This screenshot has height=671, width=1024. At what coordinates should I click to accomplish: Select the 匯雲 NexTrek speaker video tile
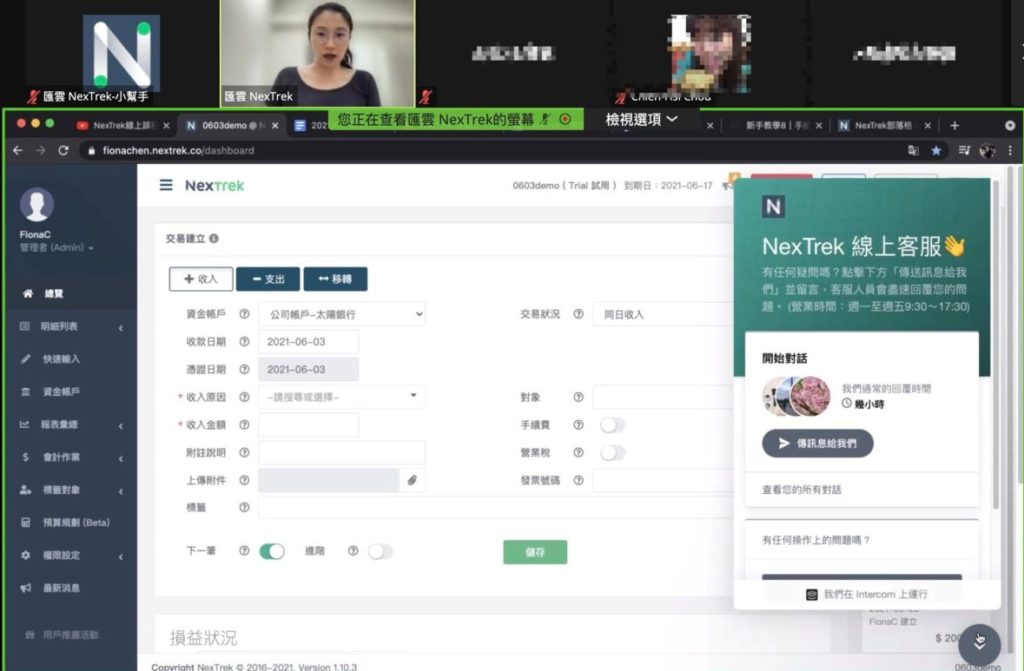[x=317, y=54]
